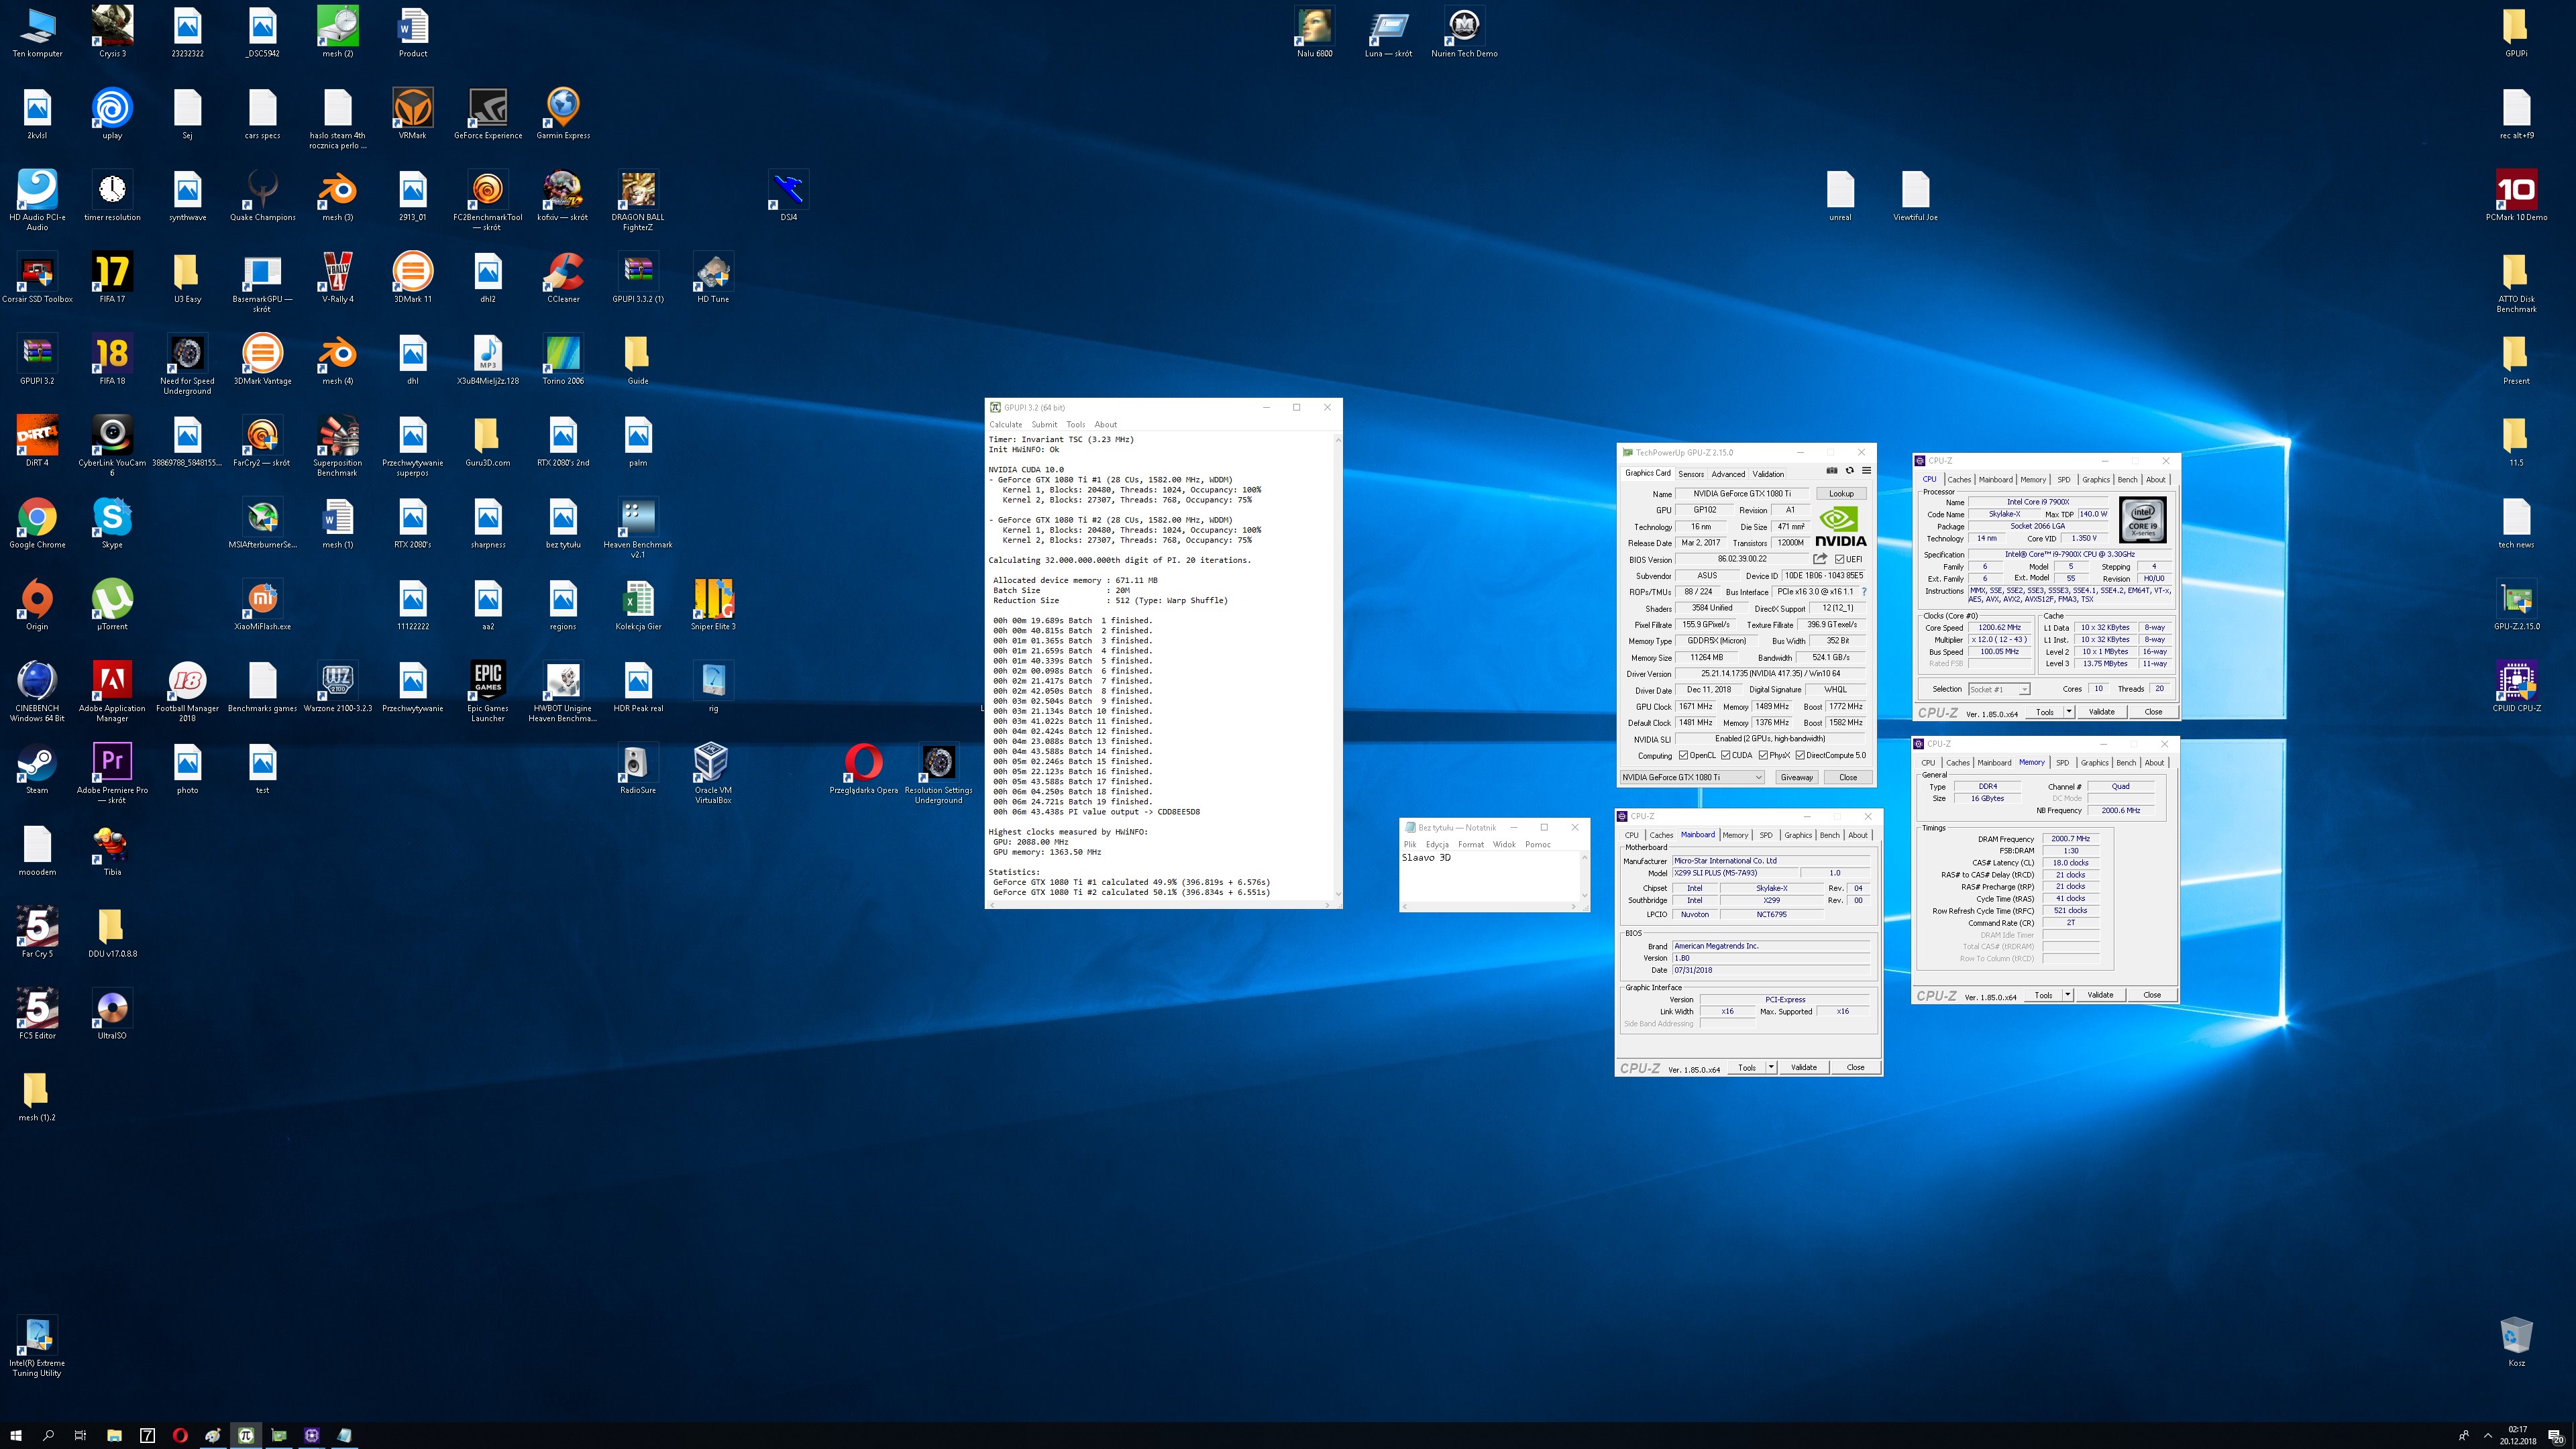The width and height of the screenshot is (2576, 1449).
Task: Expand Tools arrow in CPU-Z CPU window
Action: 2068,712
